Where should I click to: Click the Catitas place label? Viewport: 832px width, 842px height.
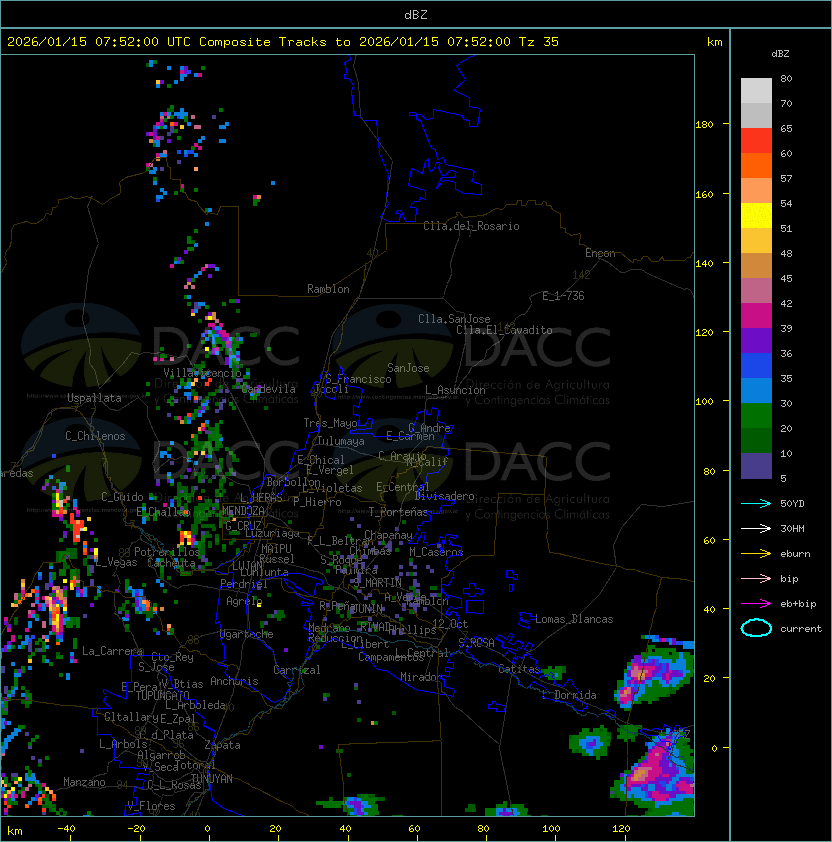coord(519,669)
